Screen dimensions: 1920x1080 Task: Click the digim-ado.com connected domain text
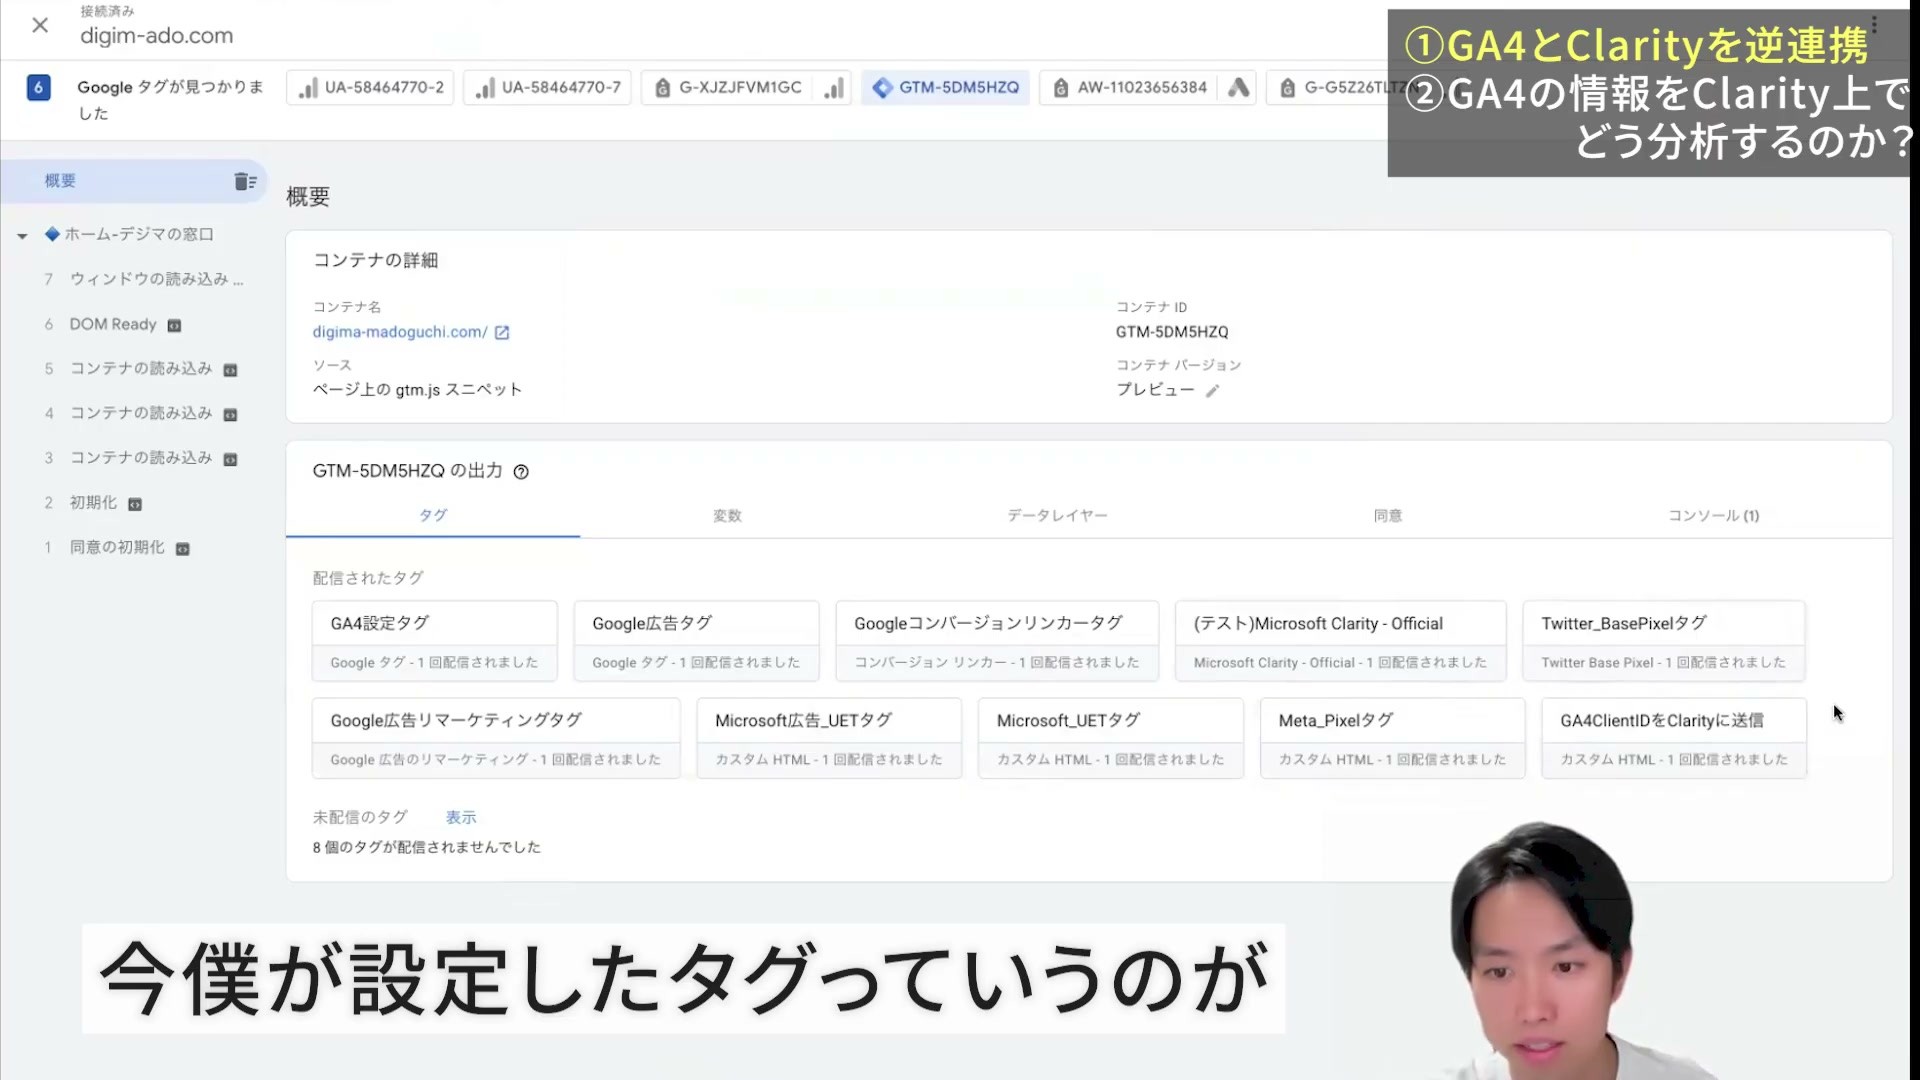point(156,36)
